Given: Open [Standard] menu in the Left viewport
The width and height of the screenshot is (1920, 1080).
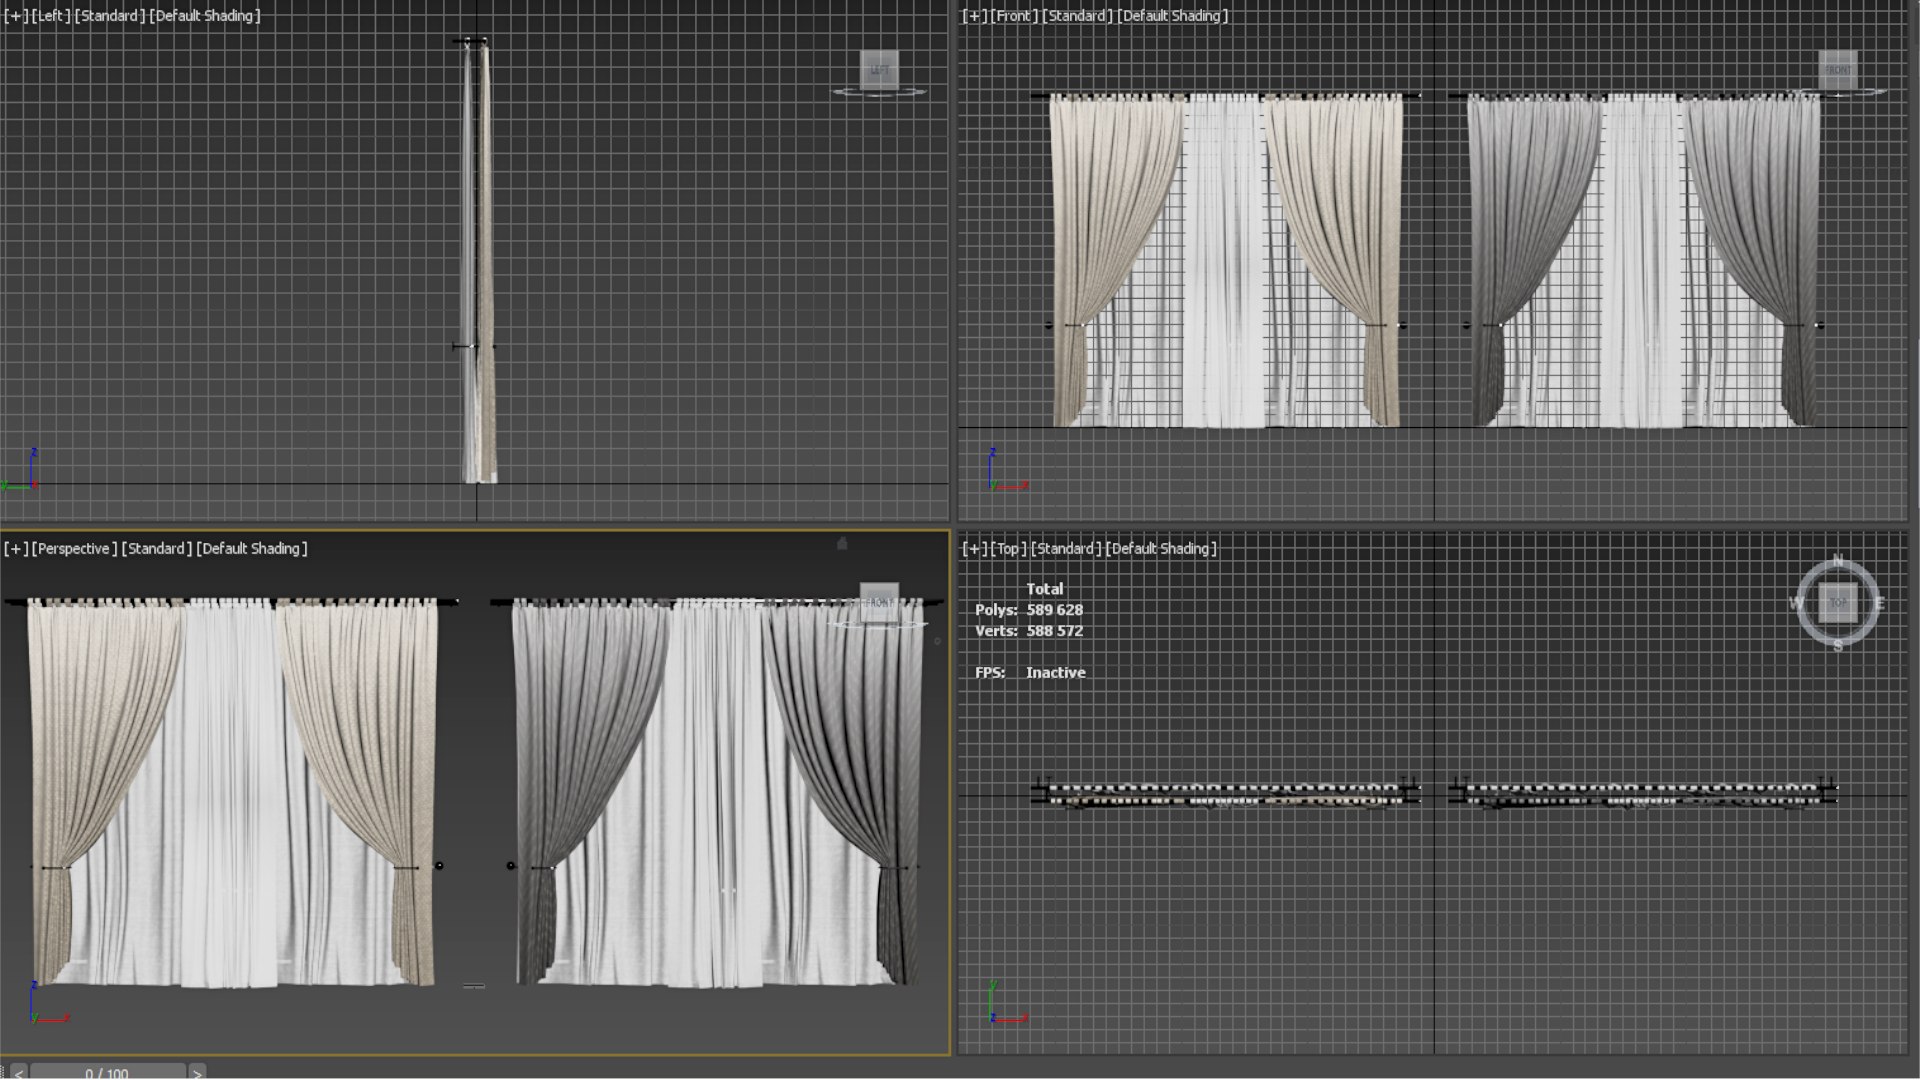Looking at the screenshot, I should coord(110,16).
